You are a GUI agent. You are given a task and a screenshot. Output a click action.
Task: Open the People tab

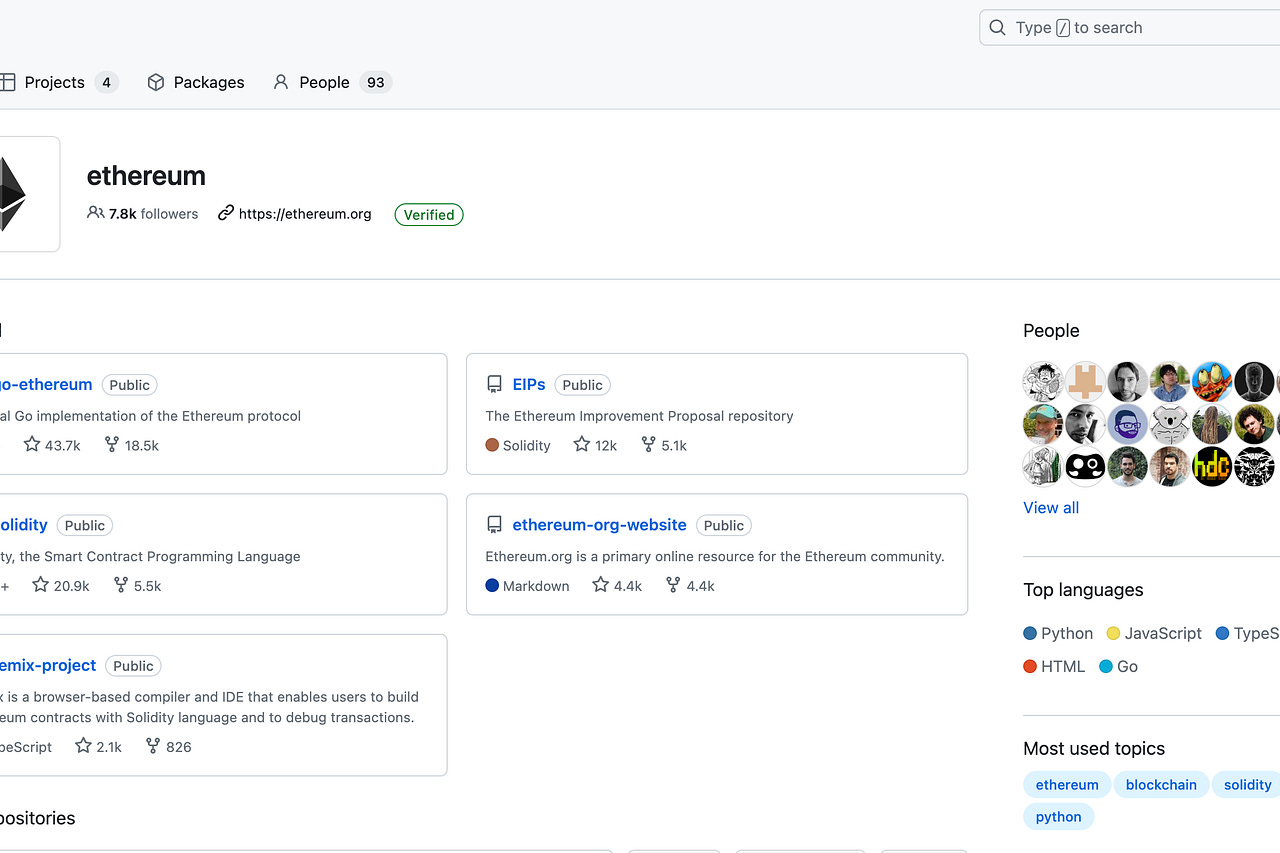click(332, 82)
